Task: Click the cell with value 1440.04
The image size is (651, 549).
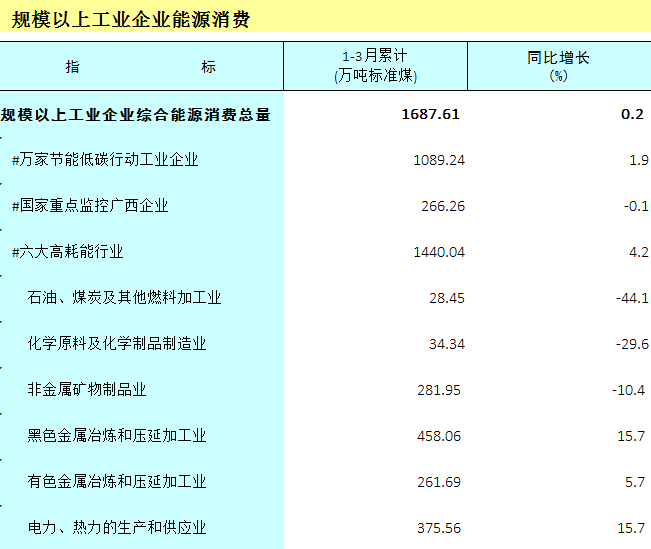Action: click(x=438, y=252)
